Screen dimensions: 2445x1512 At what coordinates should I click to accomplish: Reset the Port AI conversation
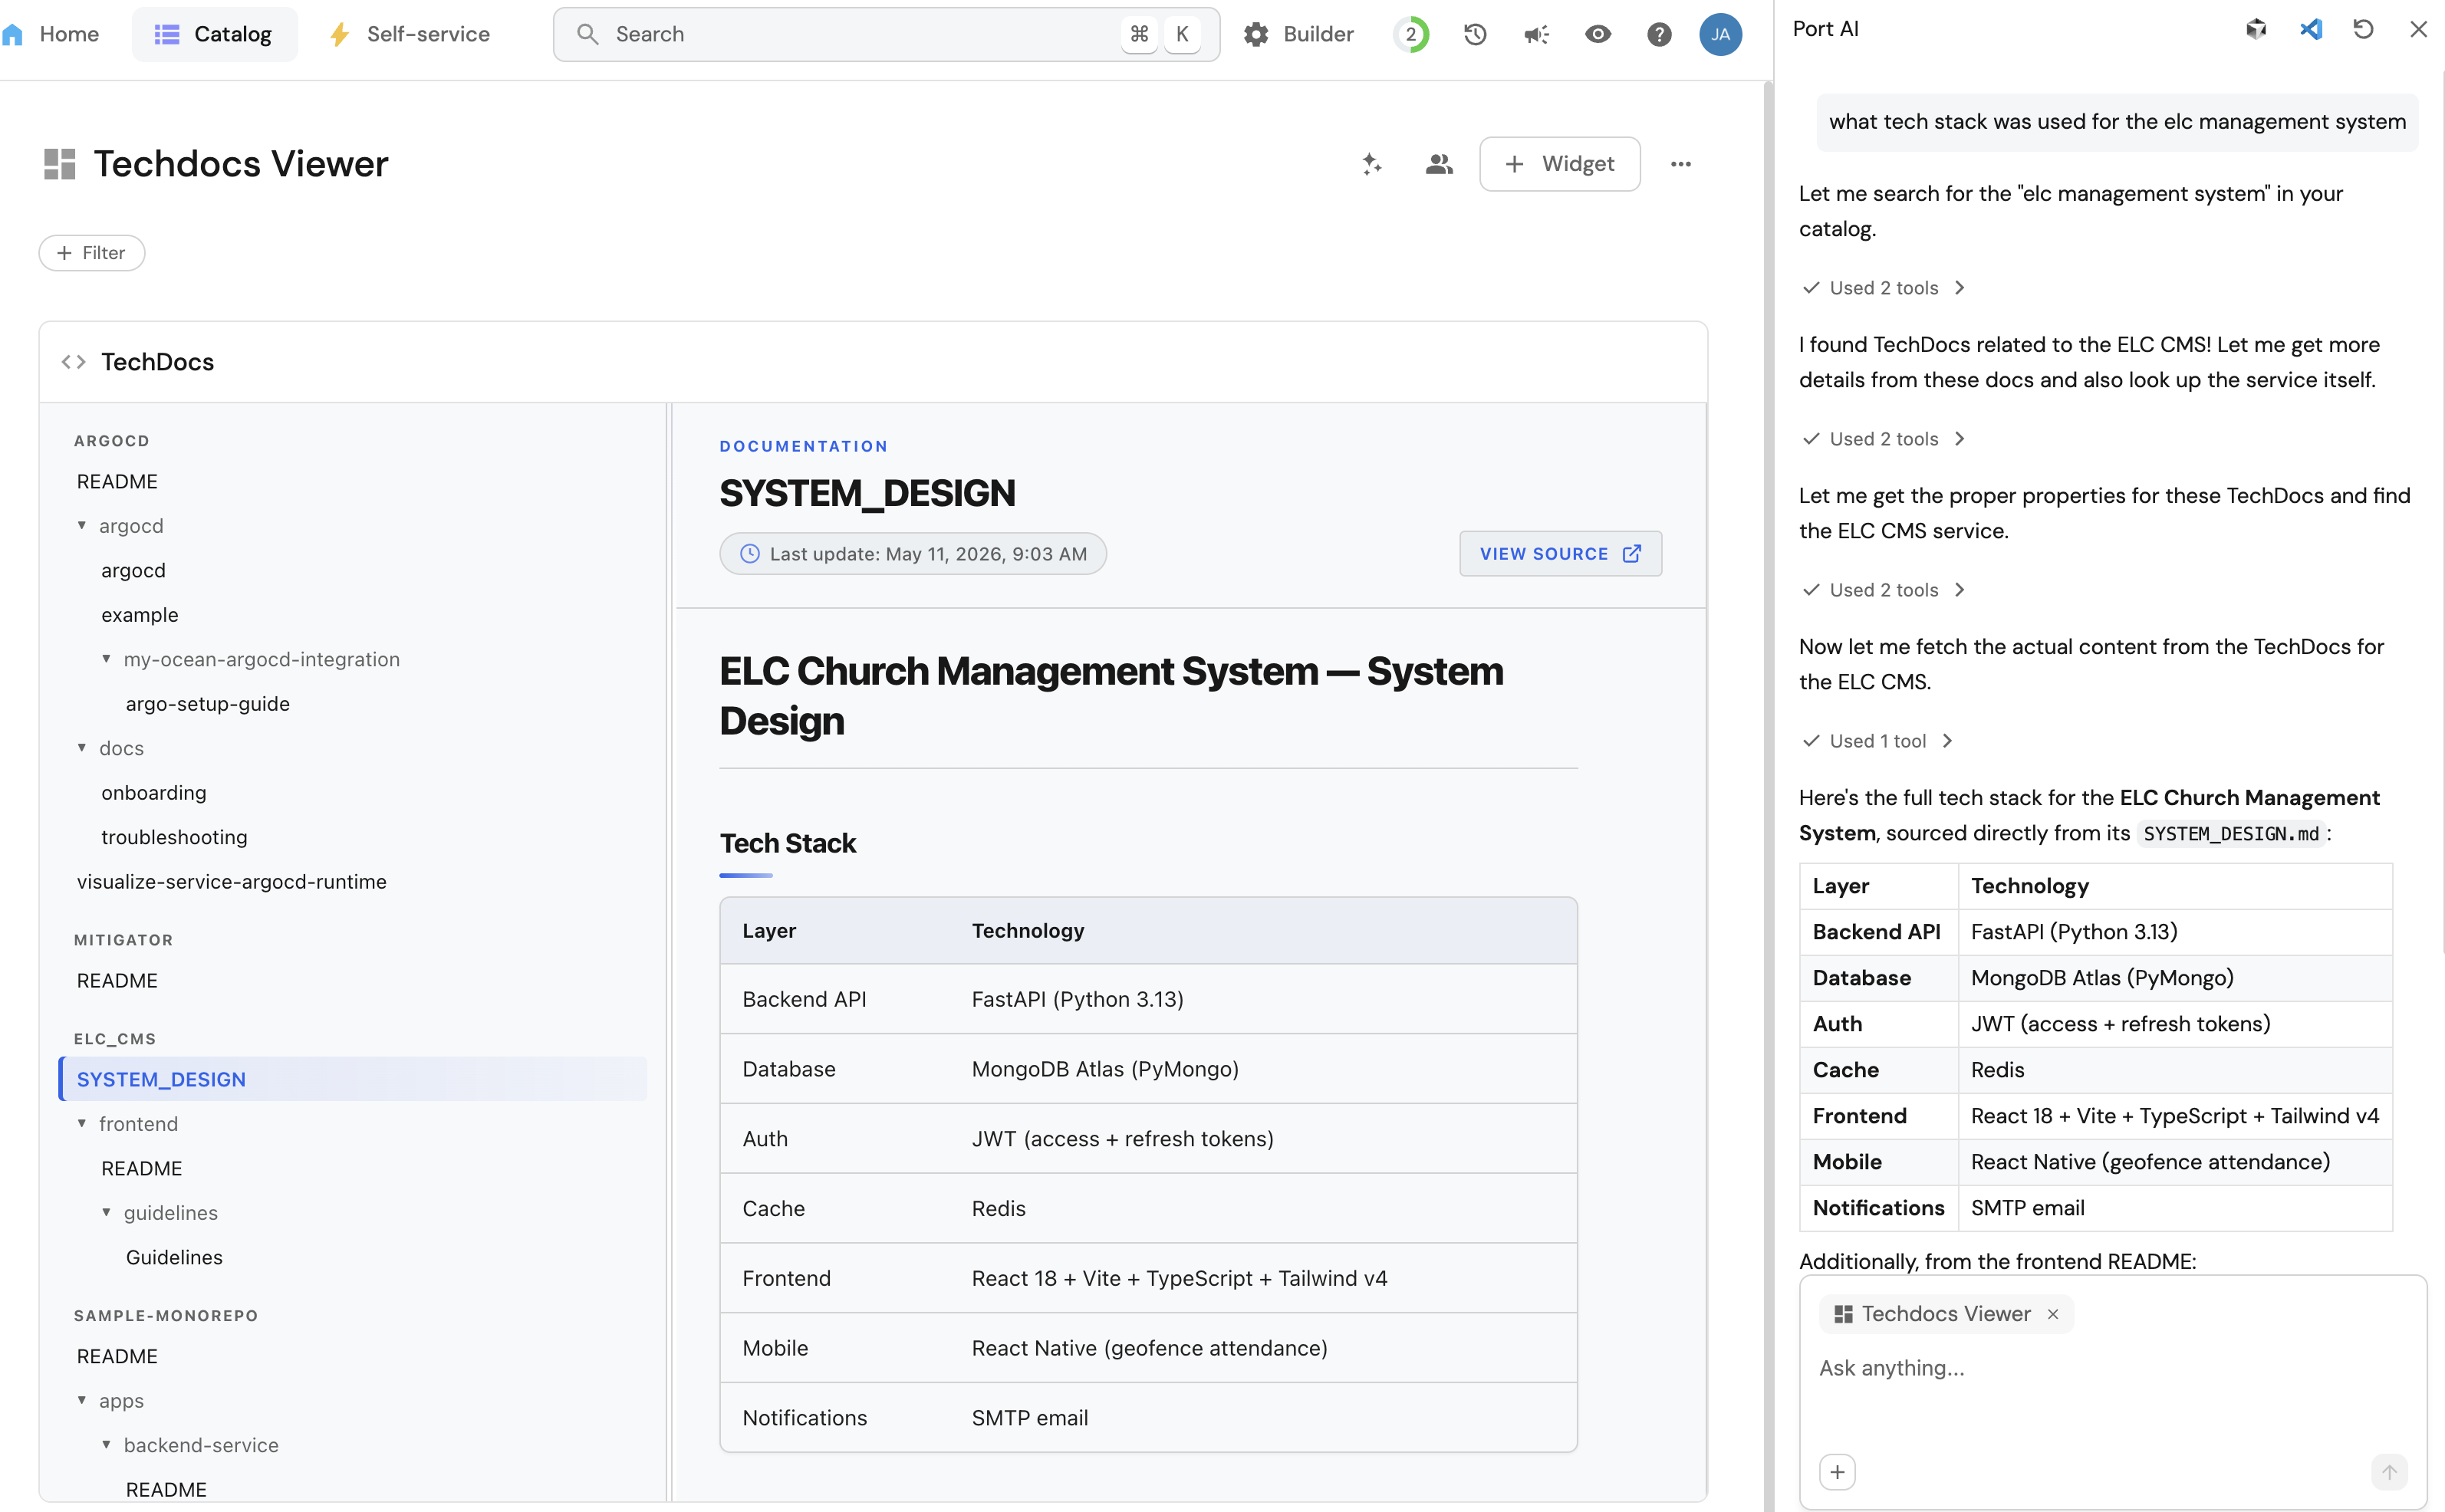click(x=2364, y=29)
